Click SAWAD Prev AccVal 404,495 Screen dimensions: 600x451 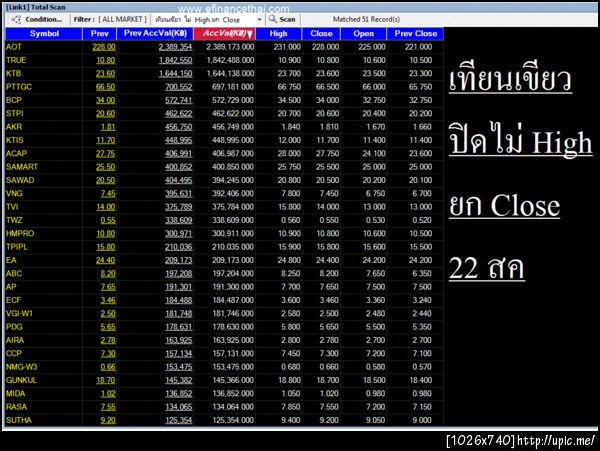pyautogui.click(x=179, y=180)
